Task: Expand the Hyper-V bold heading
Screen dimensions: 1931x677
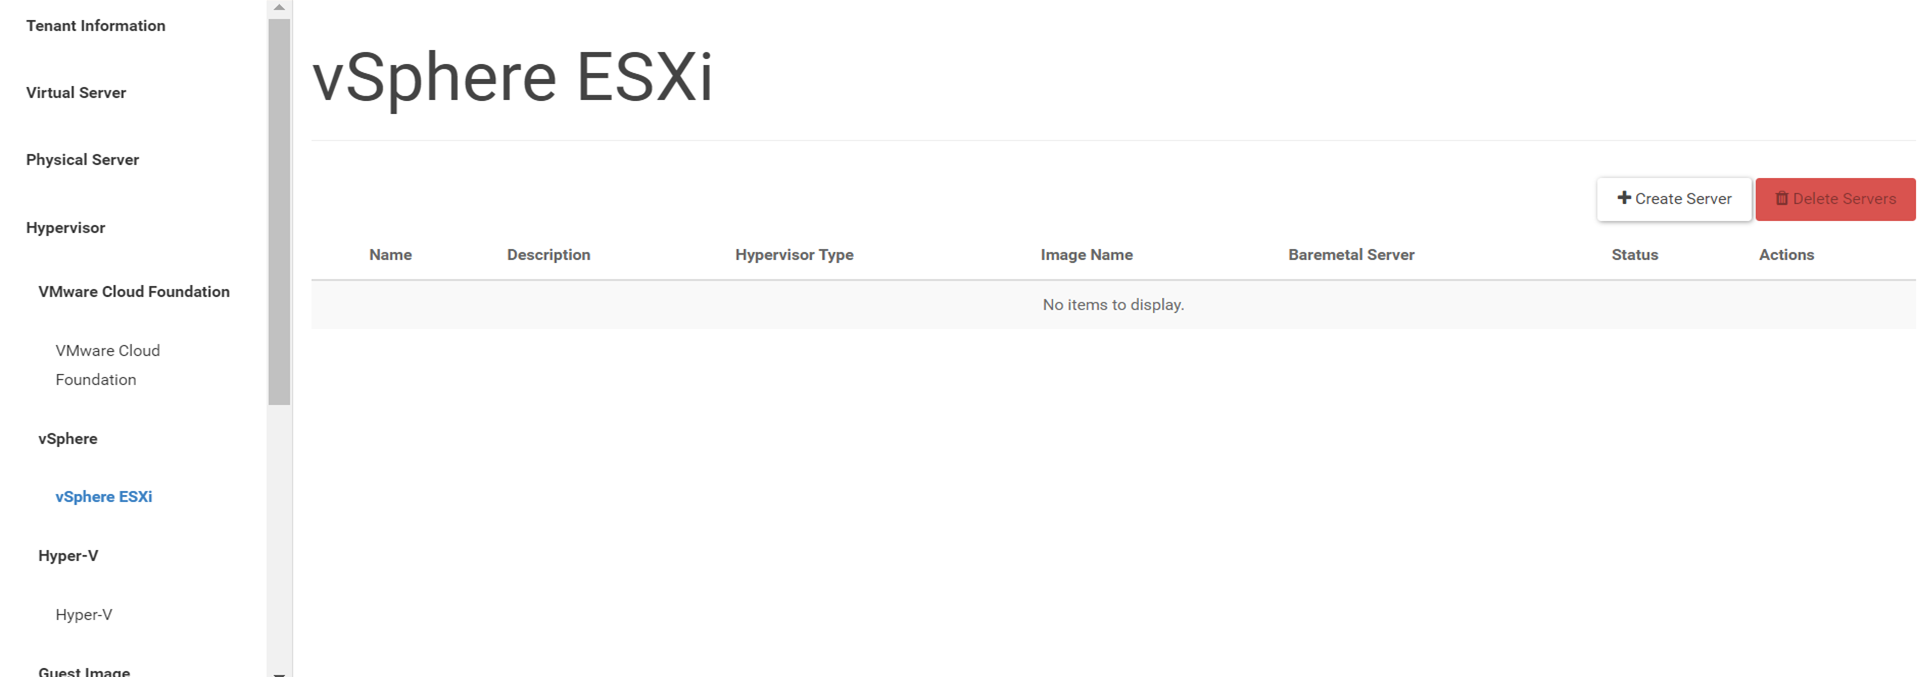Action: pos(68,556)
